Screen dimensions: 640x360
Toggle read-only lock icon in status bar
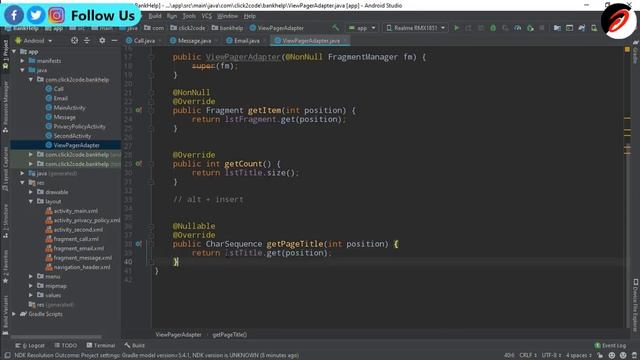click(600, 356)
